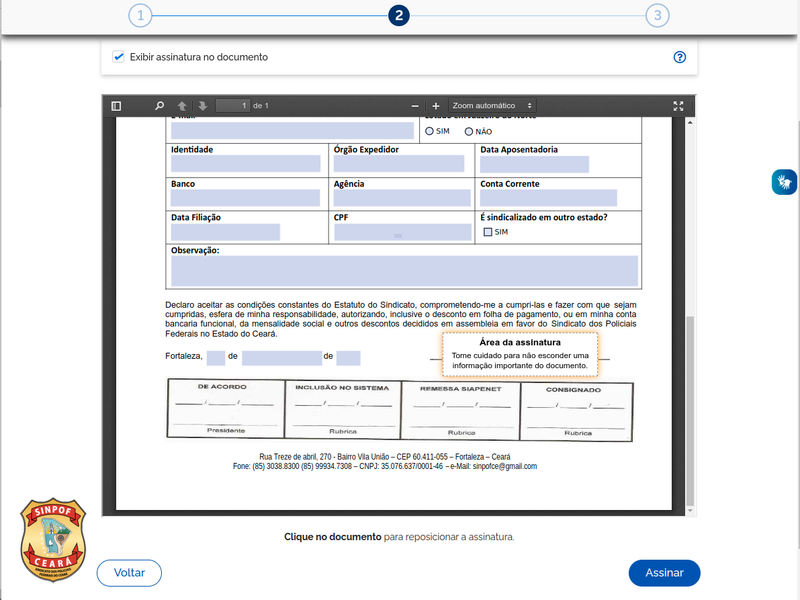
Task: Open the help question mark icon
Action: (680, 57)
